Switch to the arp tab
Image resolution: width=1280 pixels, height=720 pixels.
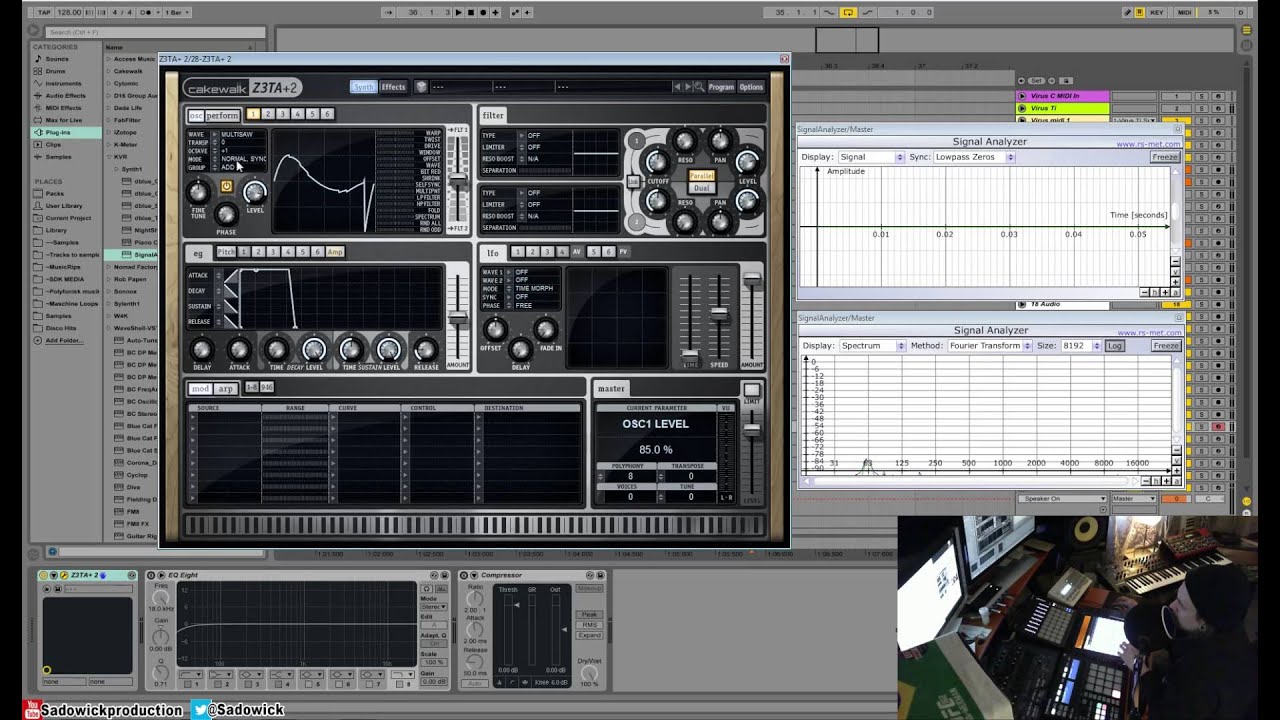225,388
